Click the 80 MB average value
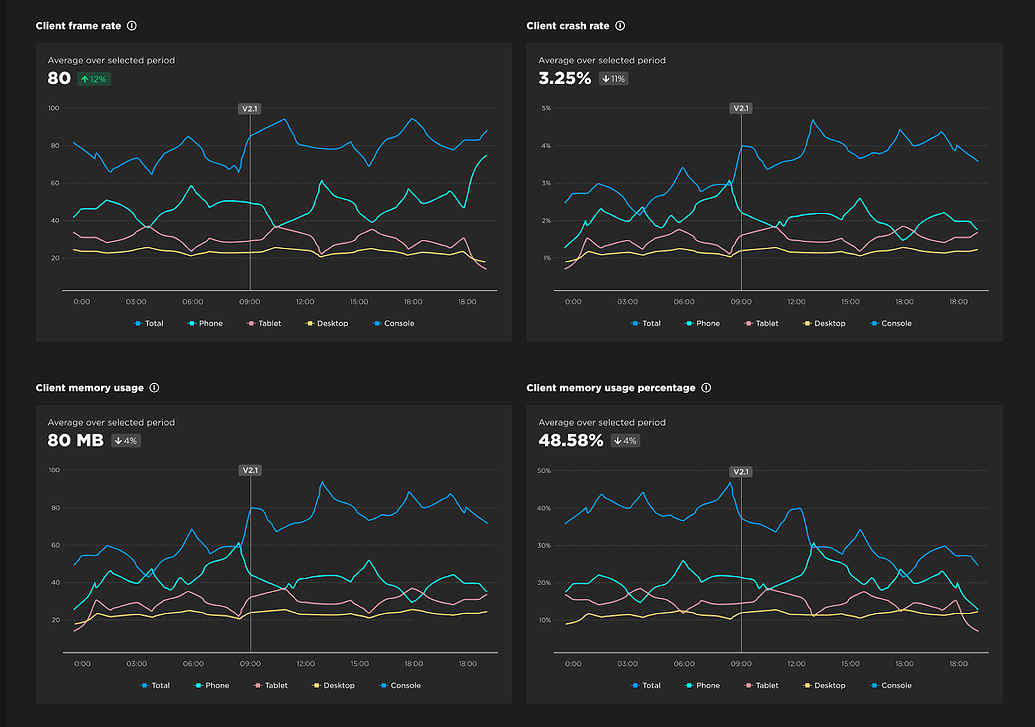 click(75, 440)
